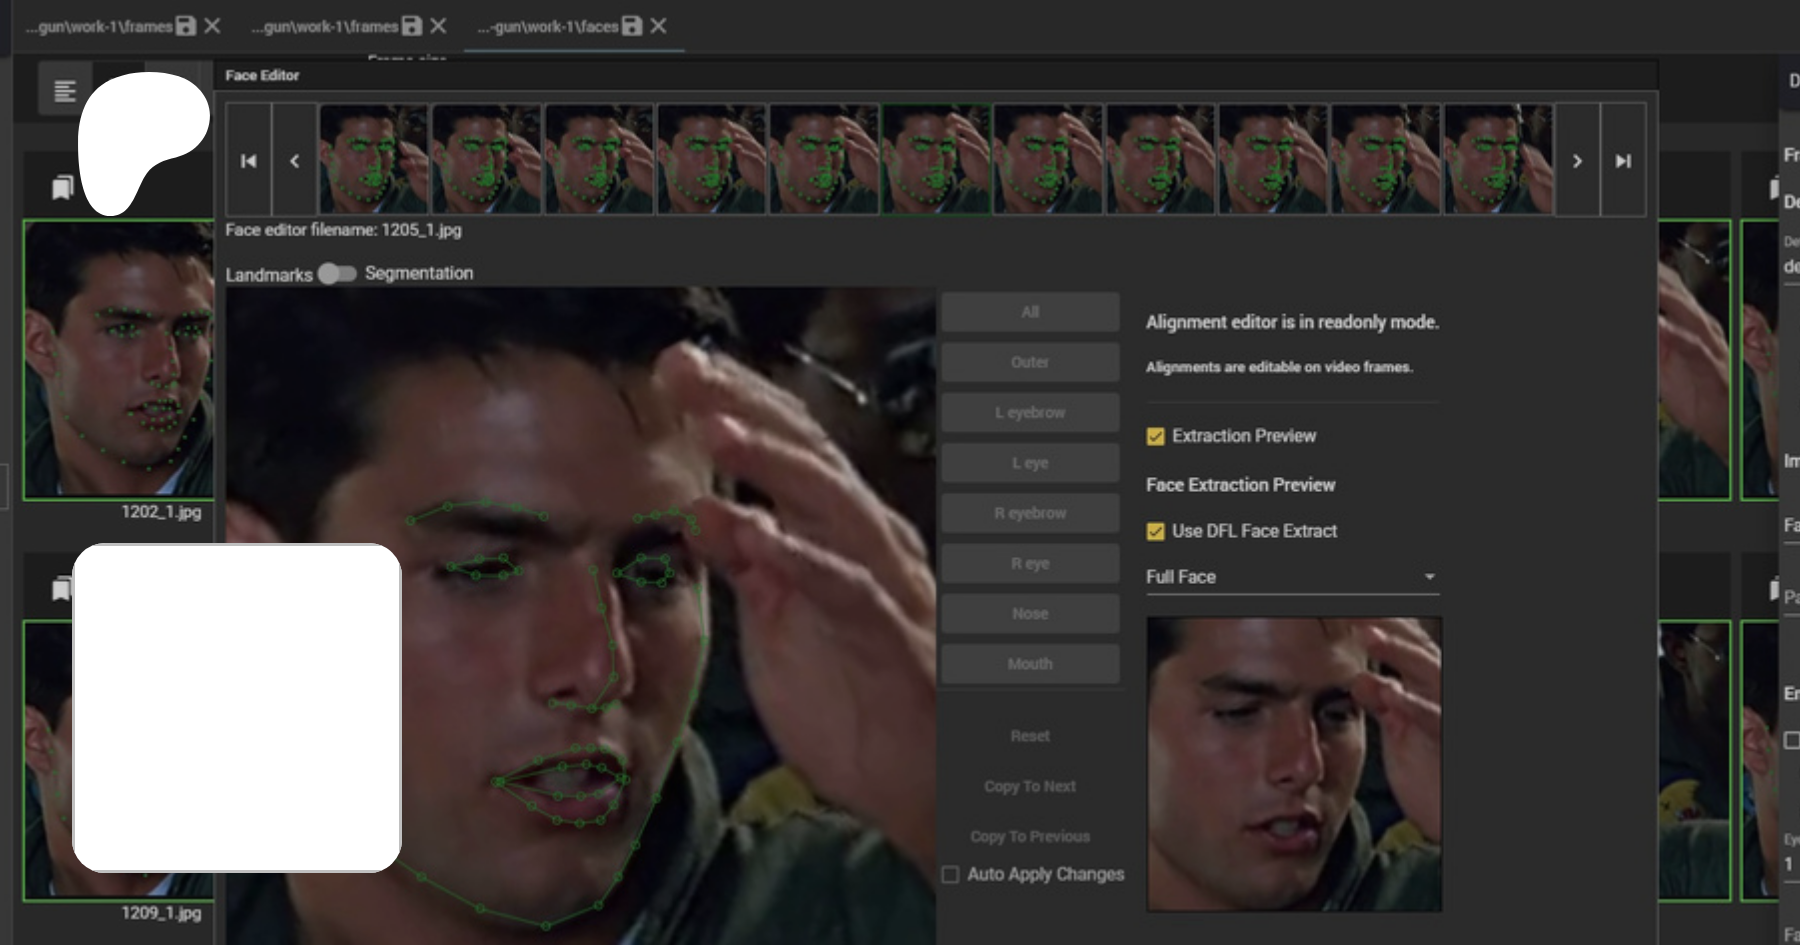Go to previous face thumbnail
The width and height of the screenshot is (1800, 945).
[x=294, y=160]
